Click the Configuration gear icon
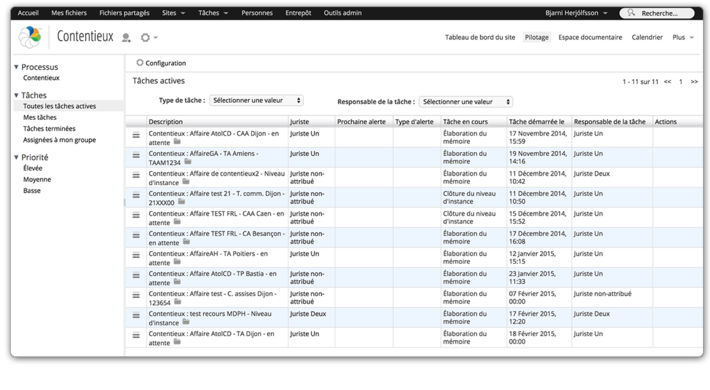Screen dimensions: 710x390 [140, 63]
